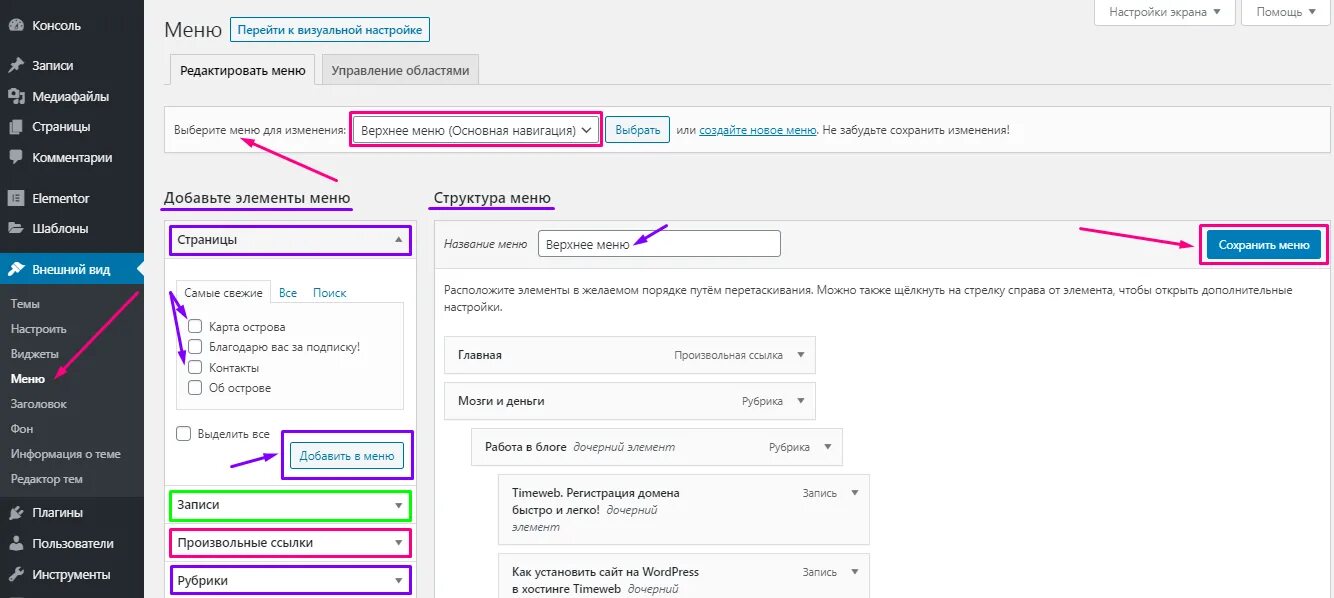The image size is (1334, 598).
Task: Click the Медиафайлы media icon
Action: click(16, 97)
